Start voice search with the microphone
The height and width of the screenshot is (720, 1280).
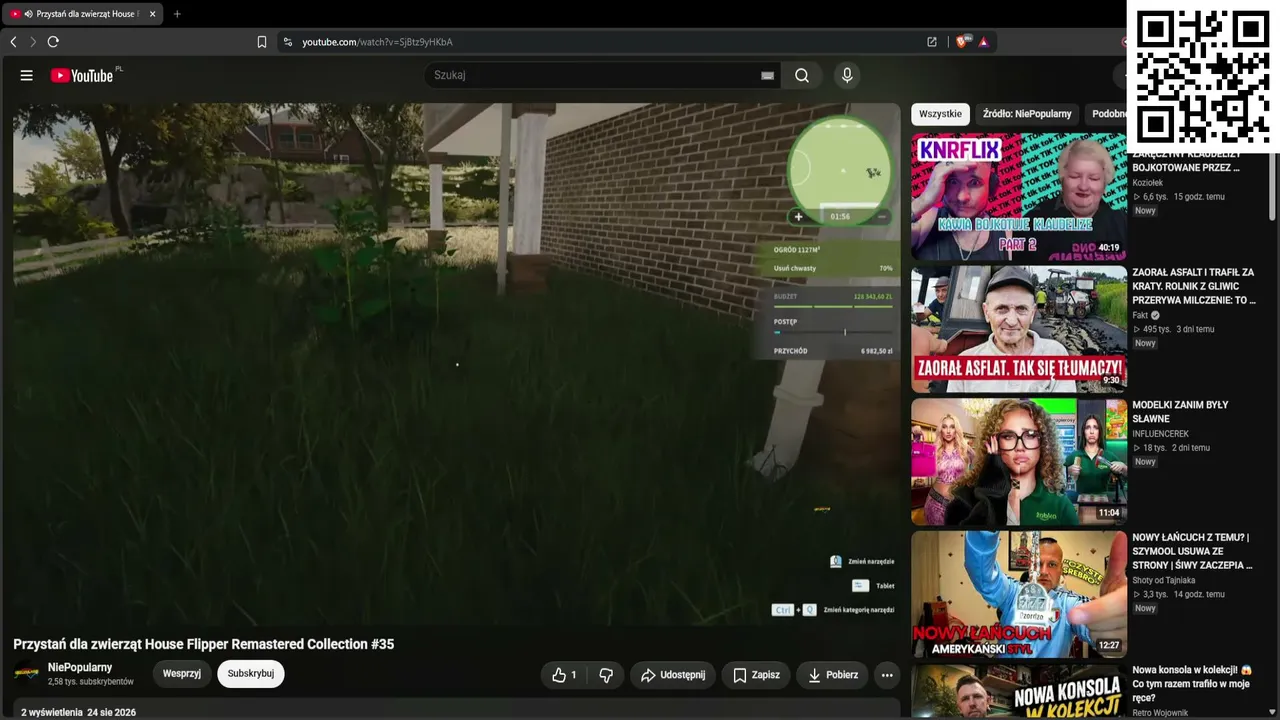847,75
